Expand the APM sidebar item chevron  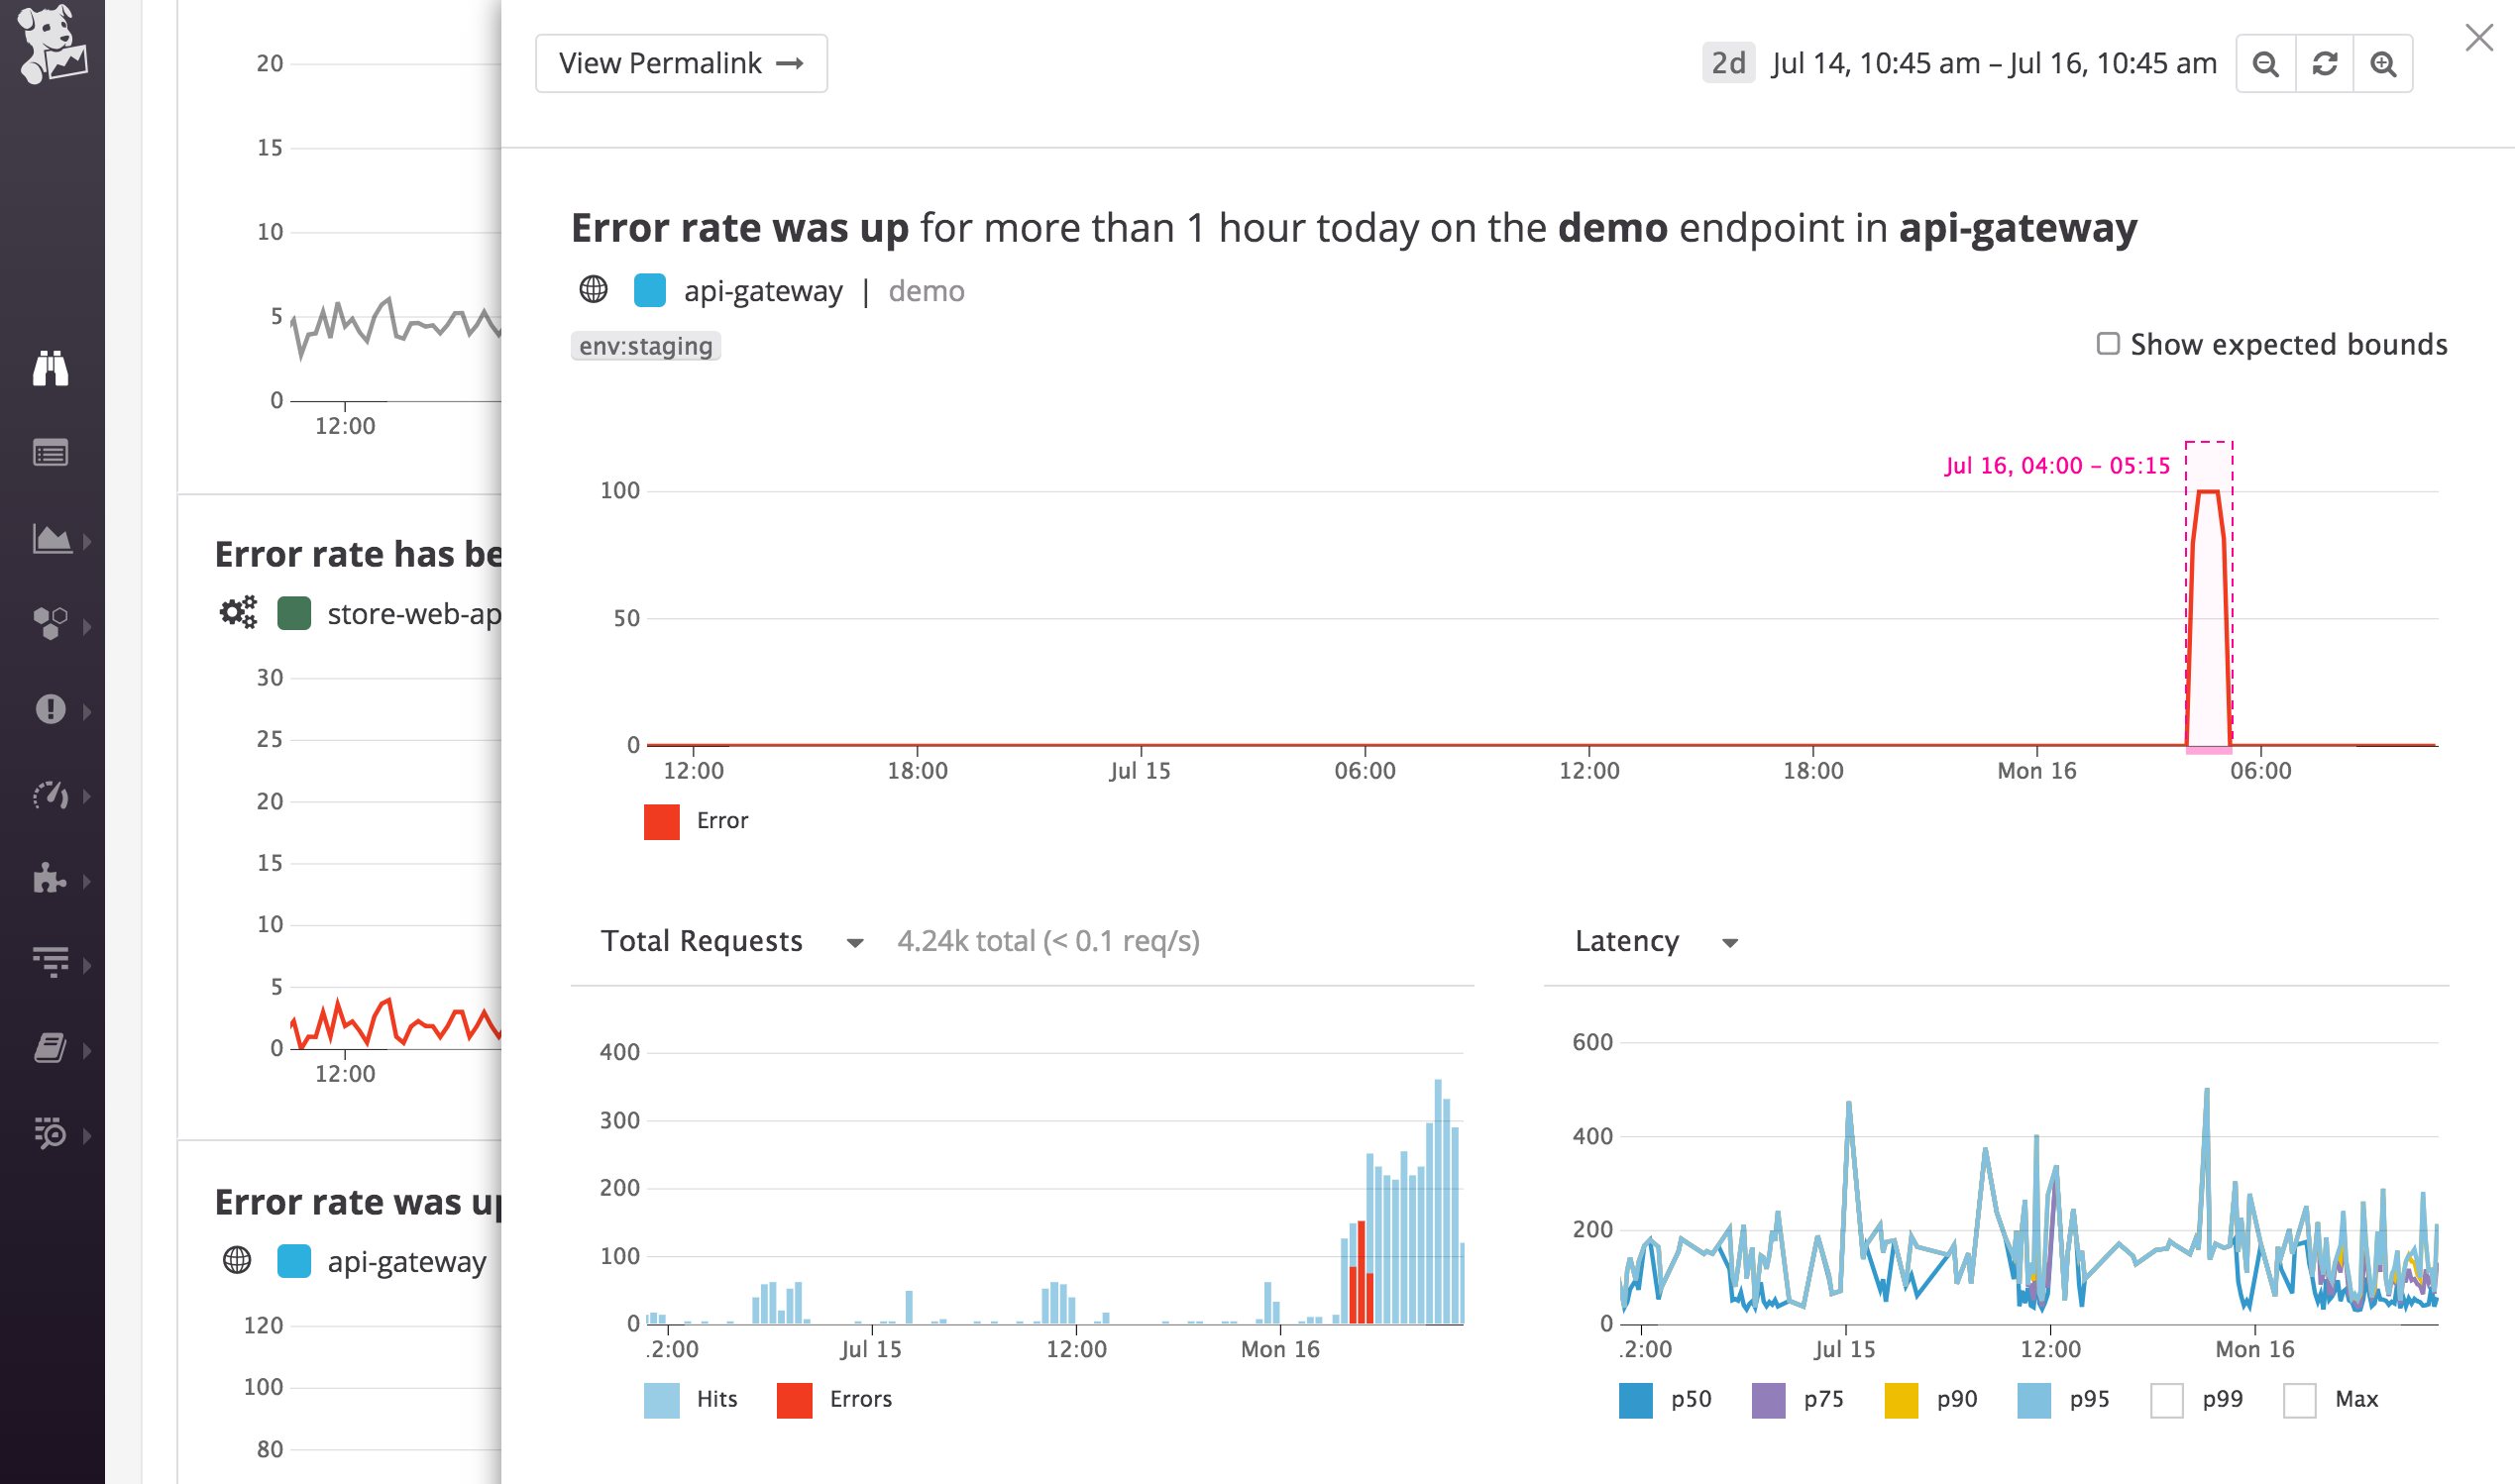pos(85,625)
